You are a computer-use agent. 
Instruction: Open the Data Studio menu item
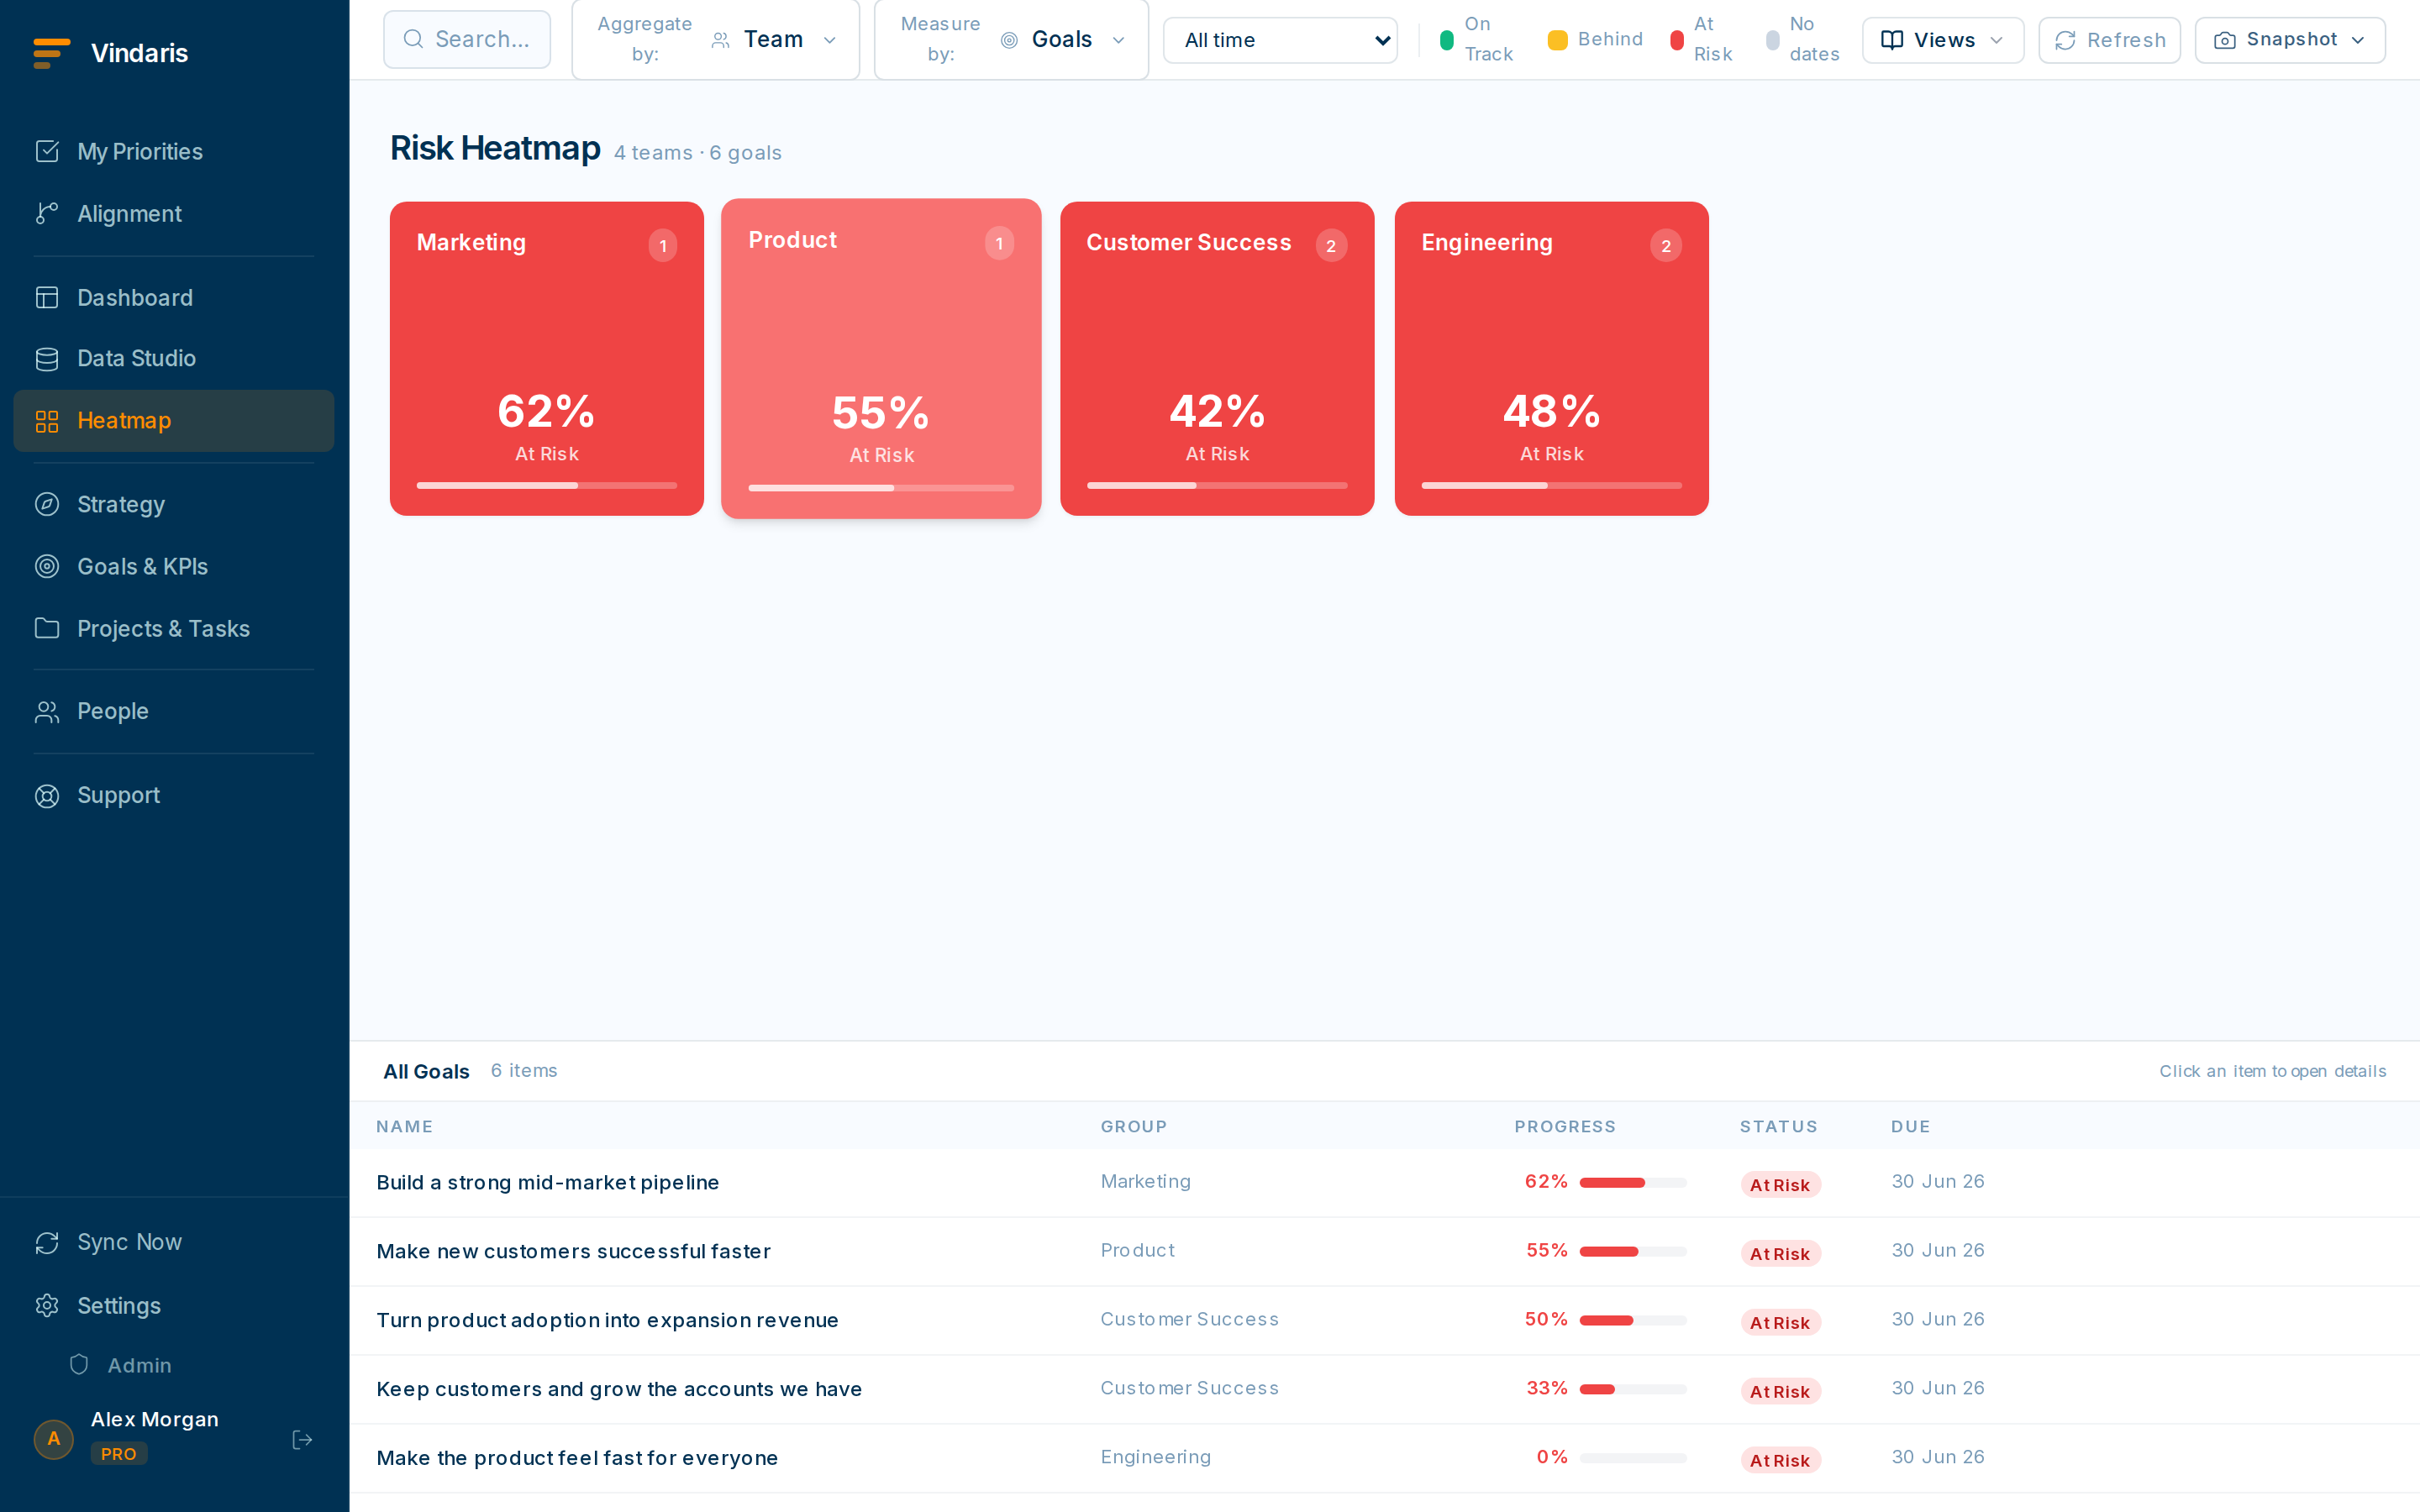(174, 358)
